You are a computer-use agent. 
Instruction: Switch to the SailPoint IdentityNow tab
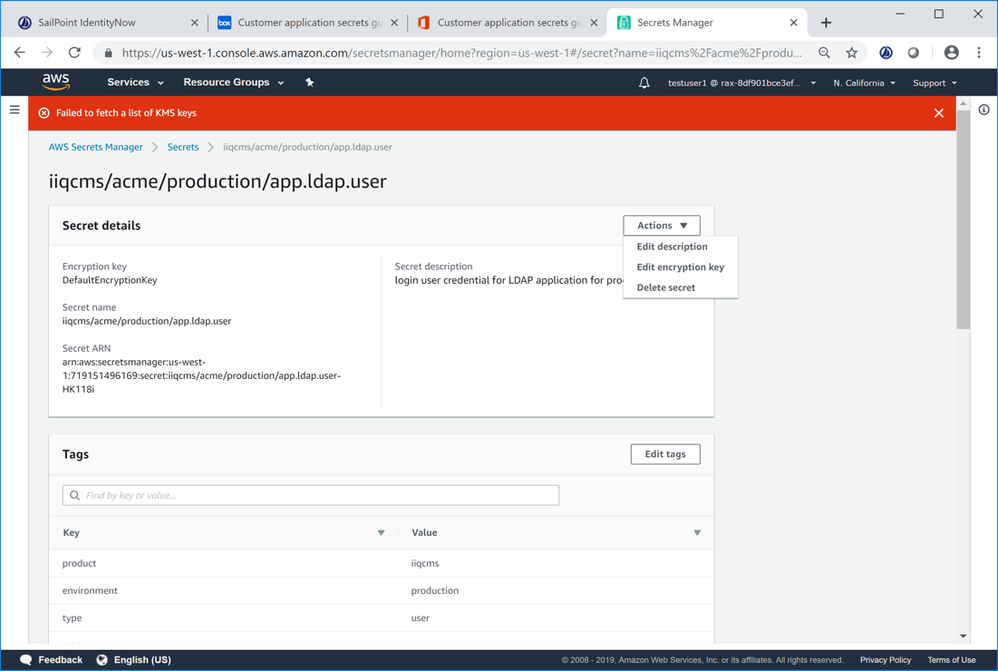(x=100, y=22)
